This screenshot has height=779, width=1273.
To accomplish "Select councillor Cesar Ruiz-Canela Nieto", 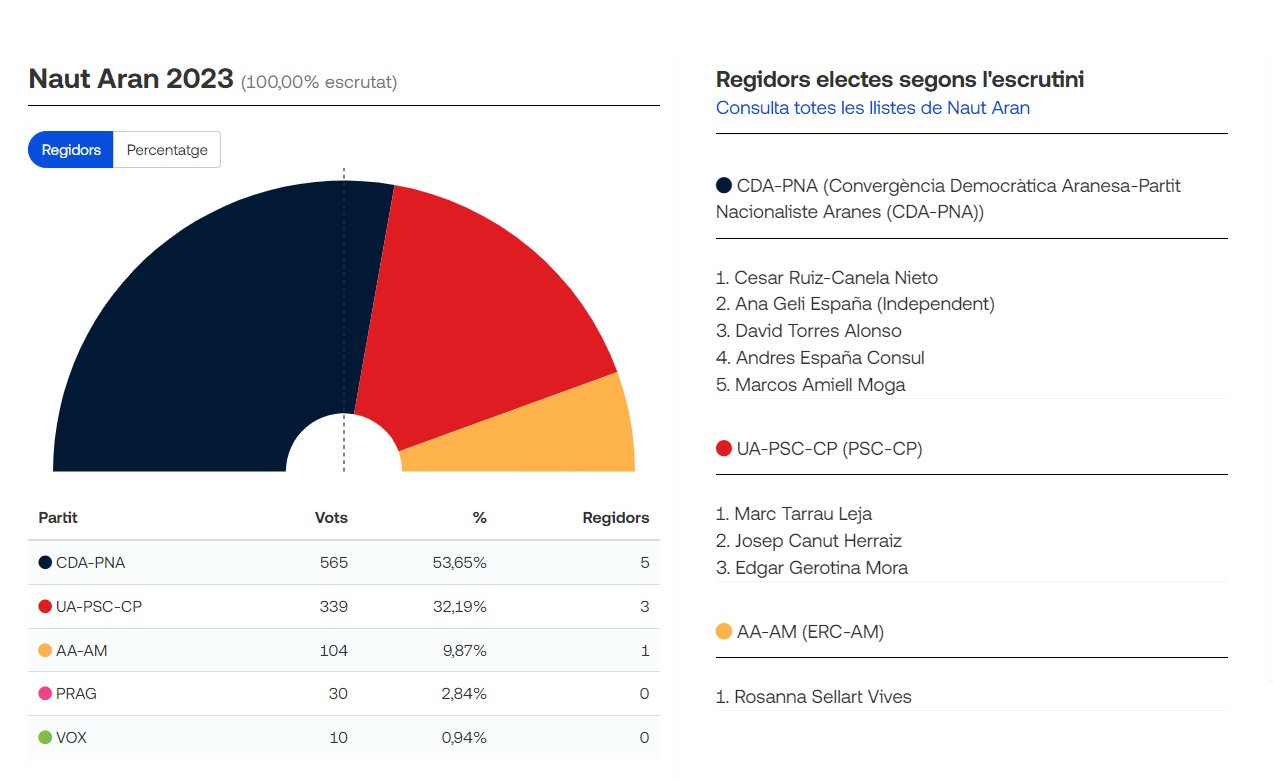I will (836, 278).
